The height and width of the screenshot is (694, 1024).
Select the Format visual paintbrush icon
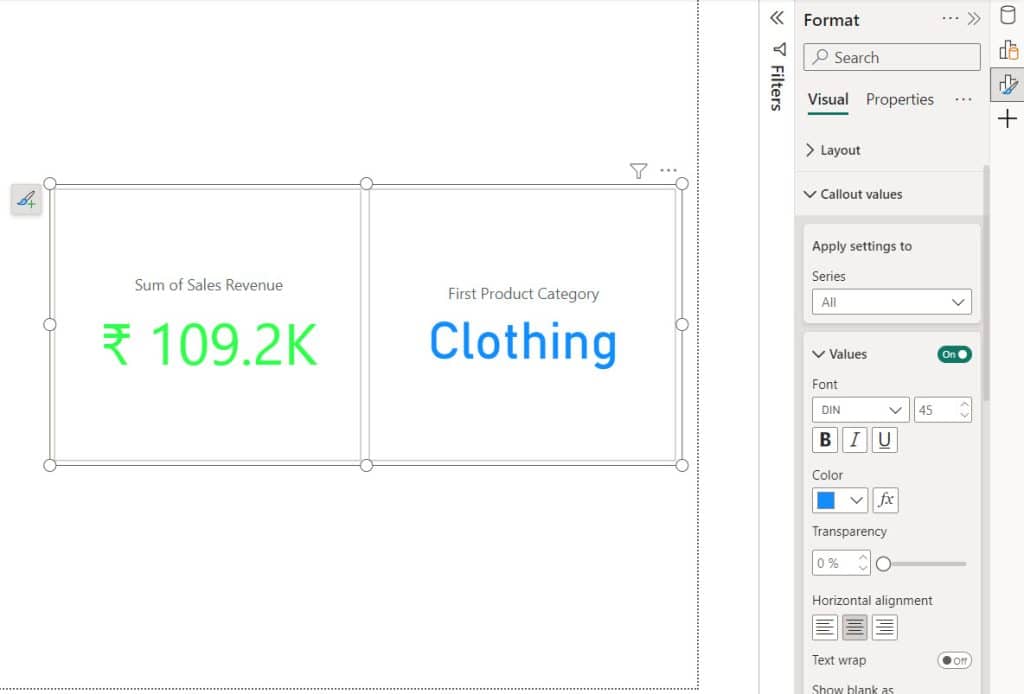pyautogui.click(x=1008, y=84)
